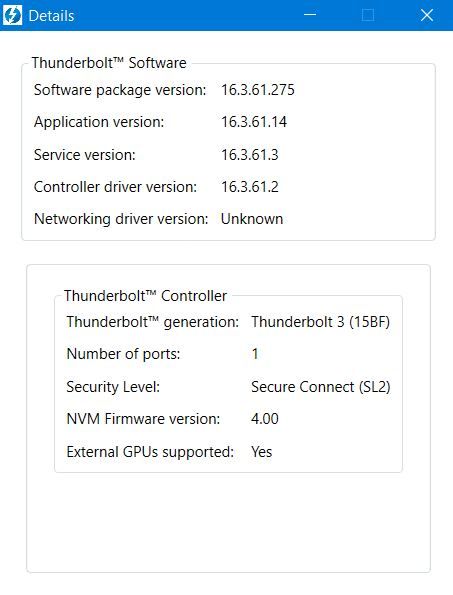Click the Details title text
This screenshot has height=595, width=453.
[51, 16]
